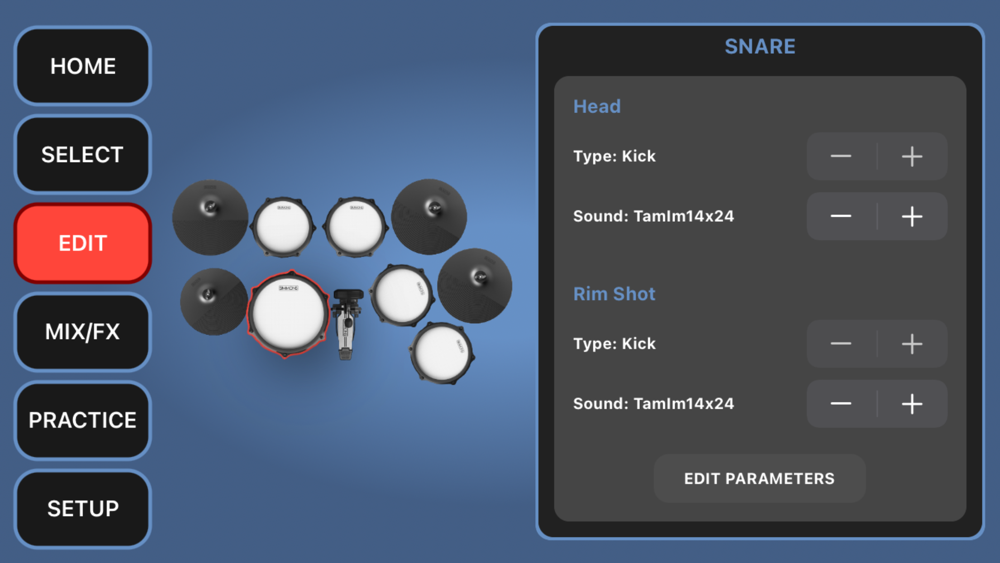Step Head Sound back with minus
Image resolution: width=1000 pixels, height=563 pixels.
(x=841, y=217)
